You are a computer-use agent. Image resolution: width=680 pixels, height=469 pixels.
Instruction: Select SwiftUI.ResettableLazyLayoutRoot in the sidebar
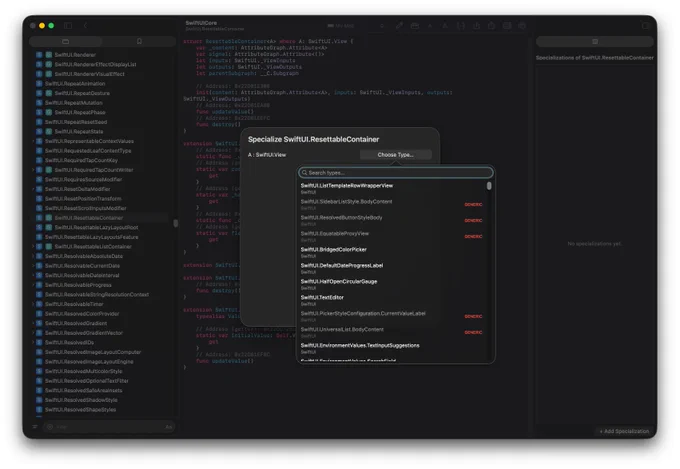pos(99,227)
